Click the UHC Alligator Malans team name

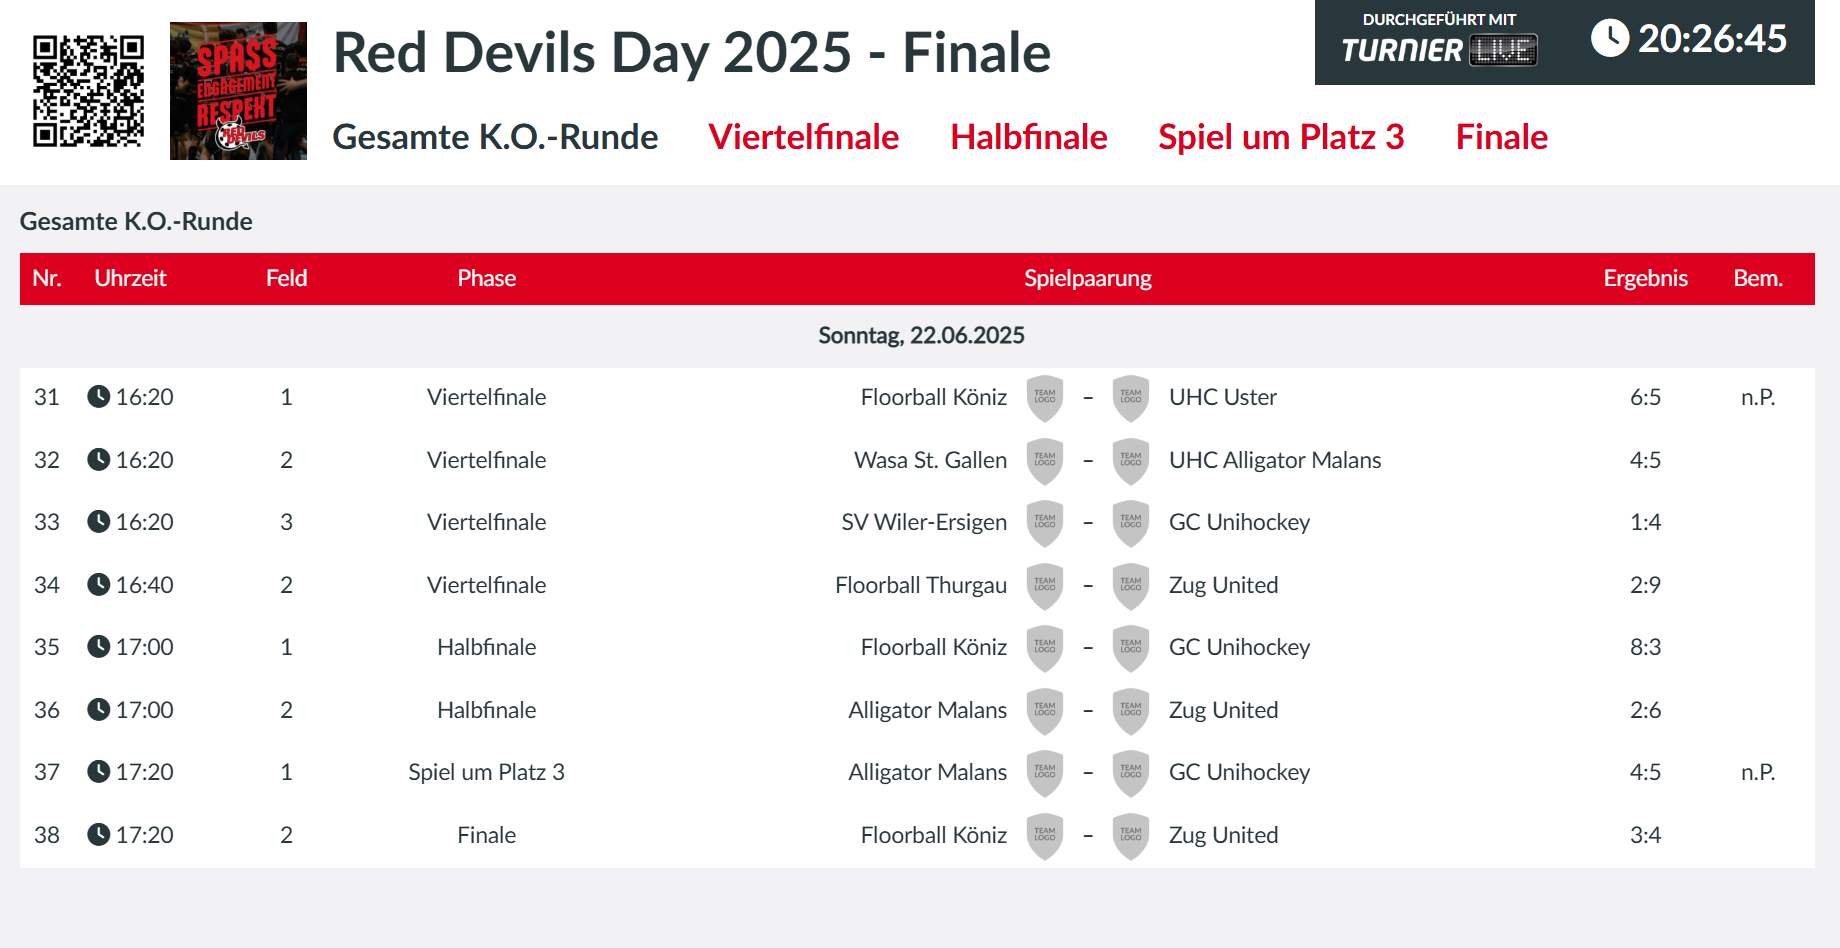coord(1275,460)
